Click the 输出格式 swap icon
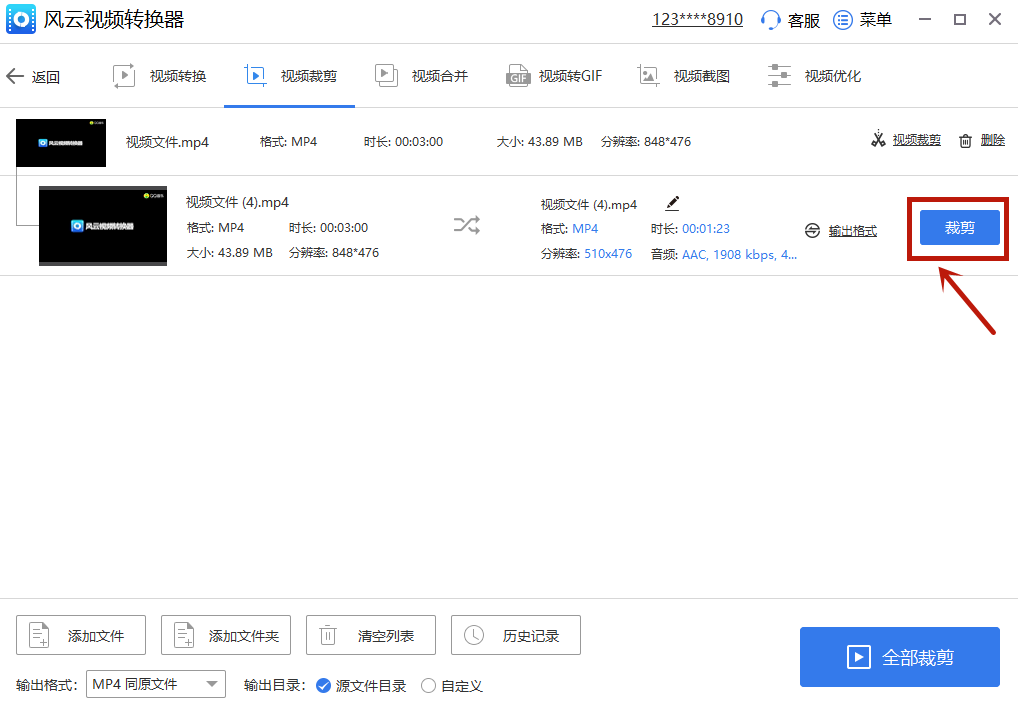This screenshot has width=1018, height=713. click(x=812, y=231)
